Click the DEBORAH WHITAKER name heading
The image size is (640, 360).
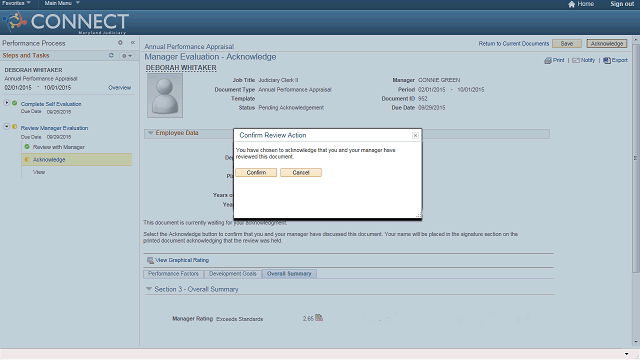(181, 68)
